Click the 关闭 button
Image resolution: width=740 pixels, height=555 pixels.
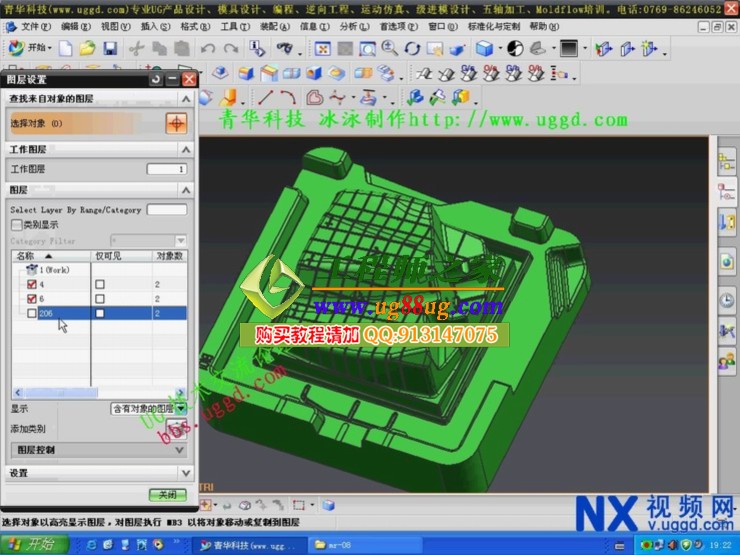coord(167,495)
